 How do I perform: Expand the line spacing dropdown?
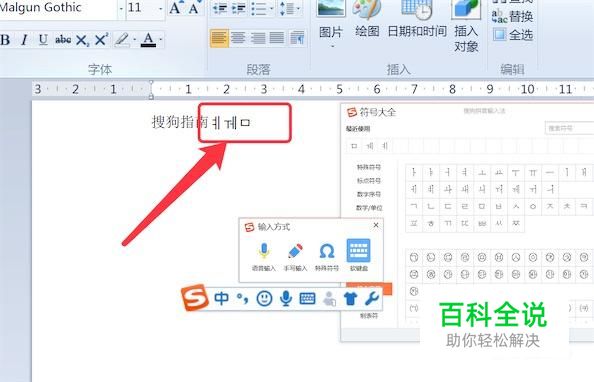click(299, 8)
